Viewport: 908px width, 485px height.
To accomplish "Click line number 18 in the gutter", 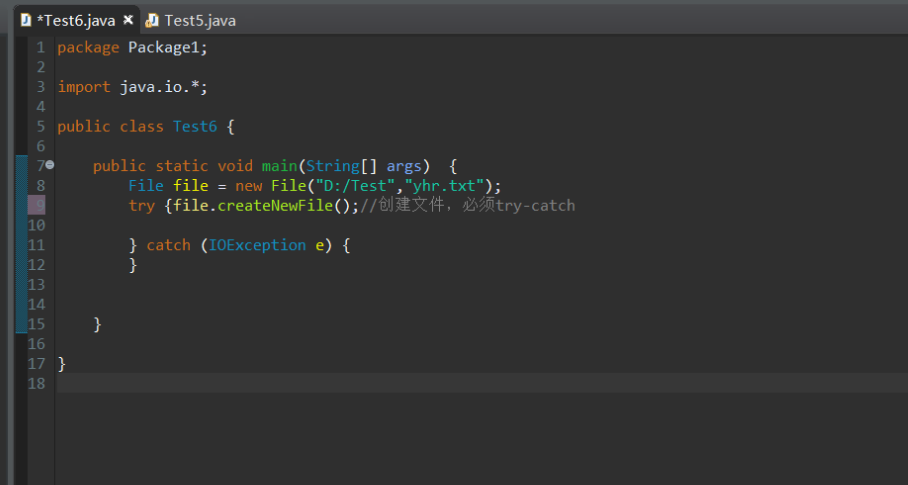I will (36, 383).
